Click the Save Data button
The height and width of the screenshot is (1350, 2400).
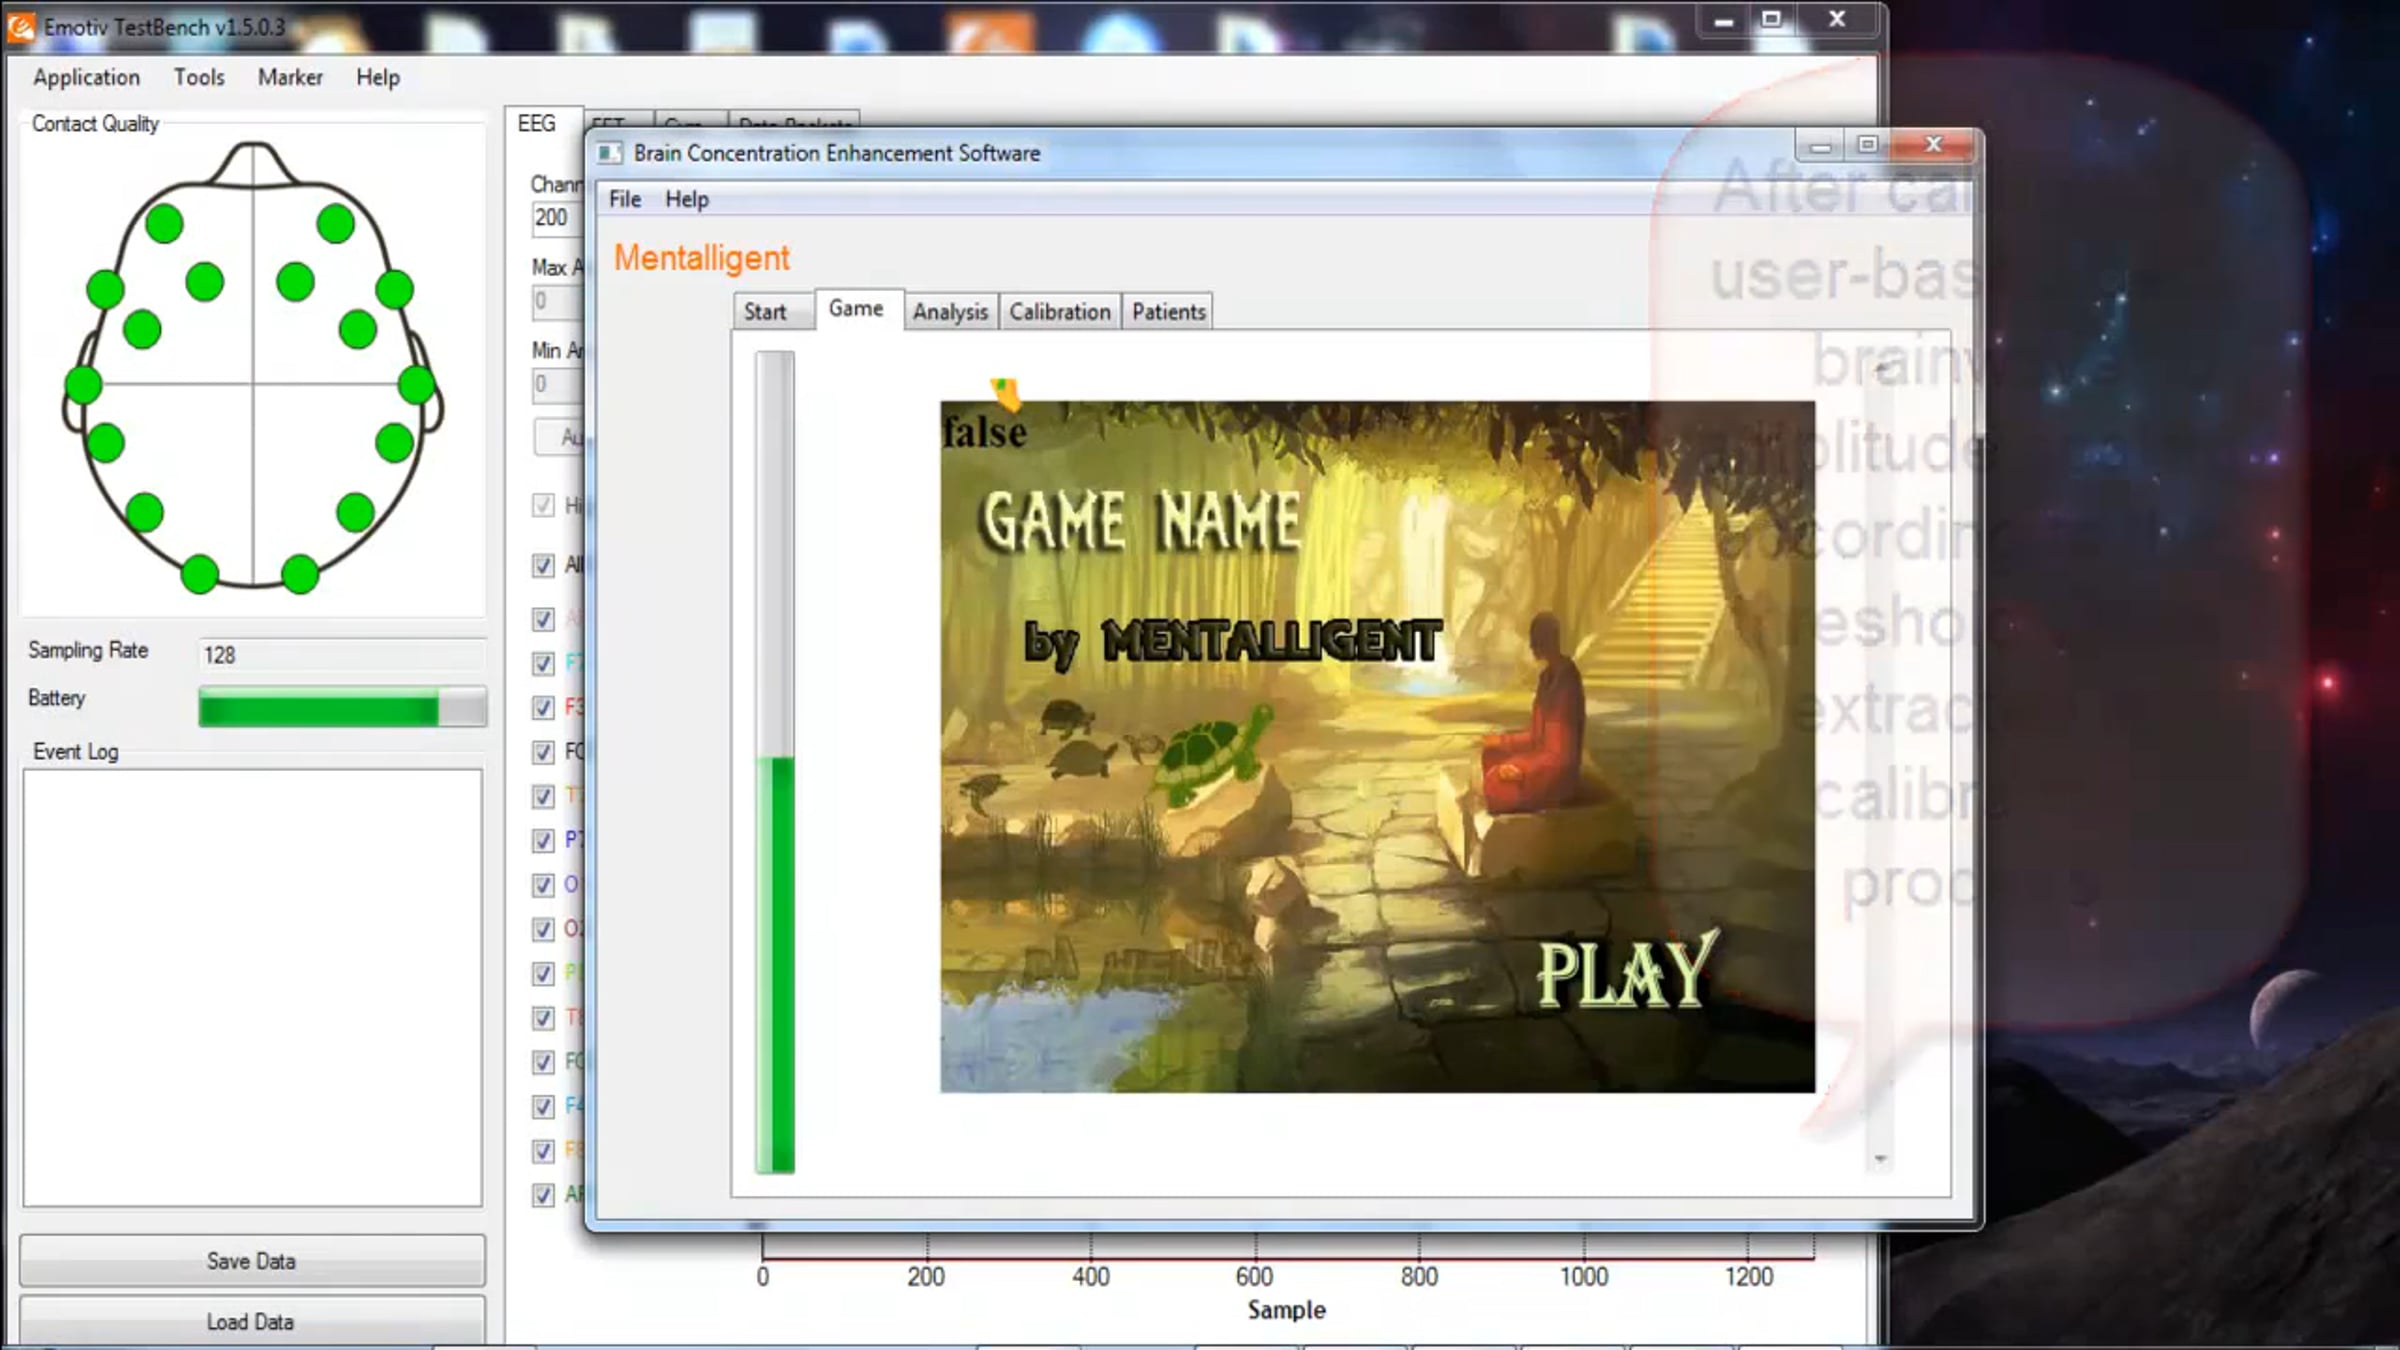pyautogui.click(x=251, y=1261)
